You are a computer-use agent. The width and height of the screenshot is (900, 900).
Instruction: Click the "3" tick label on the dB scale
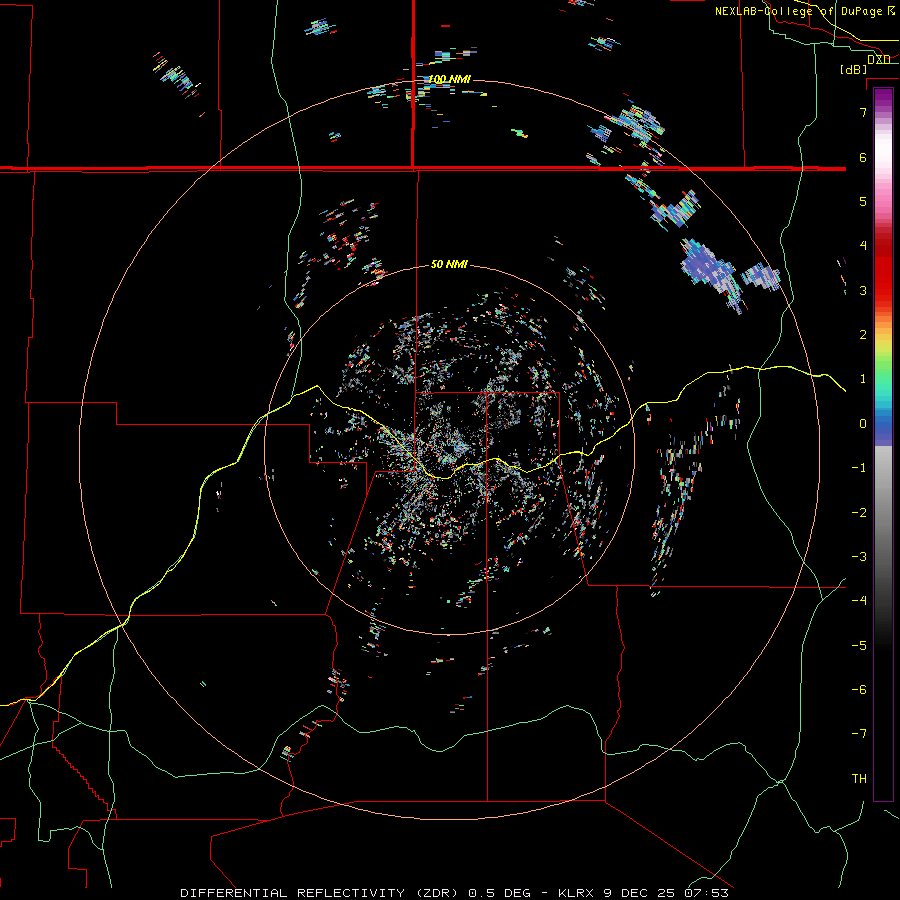coord(863,290)
